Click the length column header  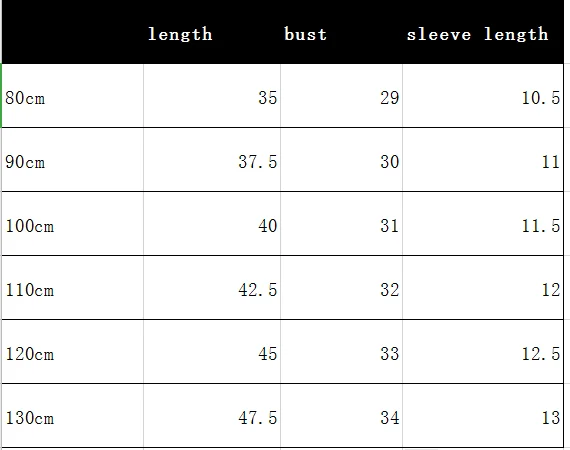(212, 32)
